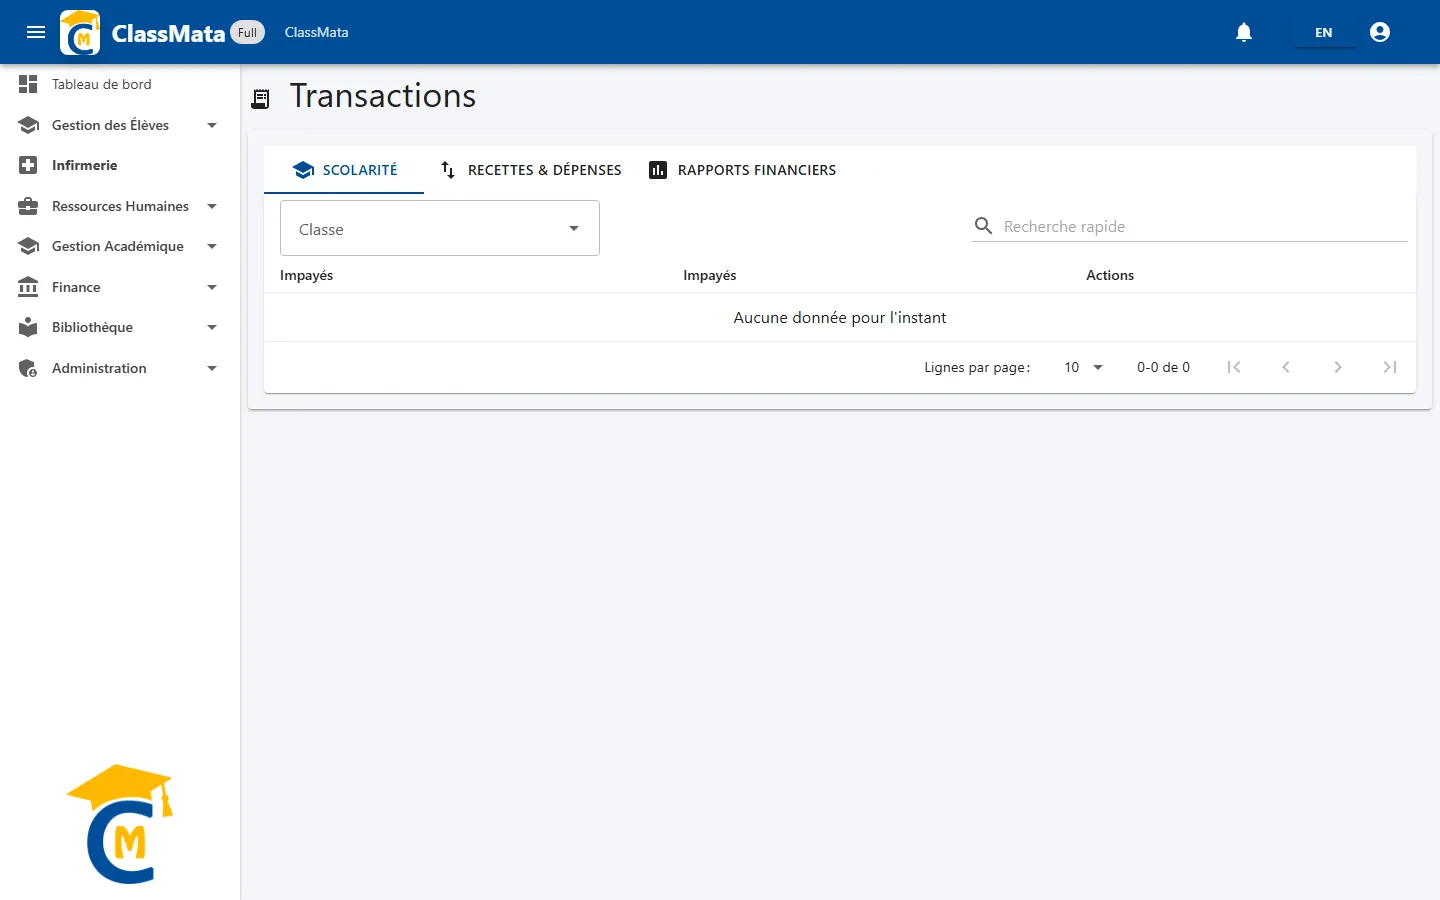Click the ClassMata school name text in header
Image resolution: width=1440 pixels, height=900 pixels.
(x=316, y=32)
